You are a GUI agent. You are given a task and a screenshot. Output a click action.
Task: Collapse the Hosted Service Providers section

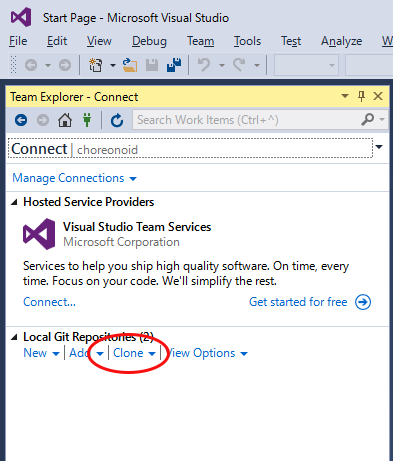pyautogui.click(x=14, y=202)
